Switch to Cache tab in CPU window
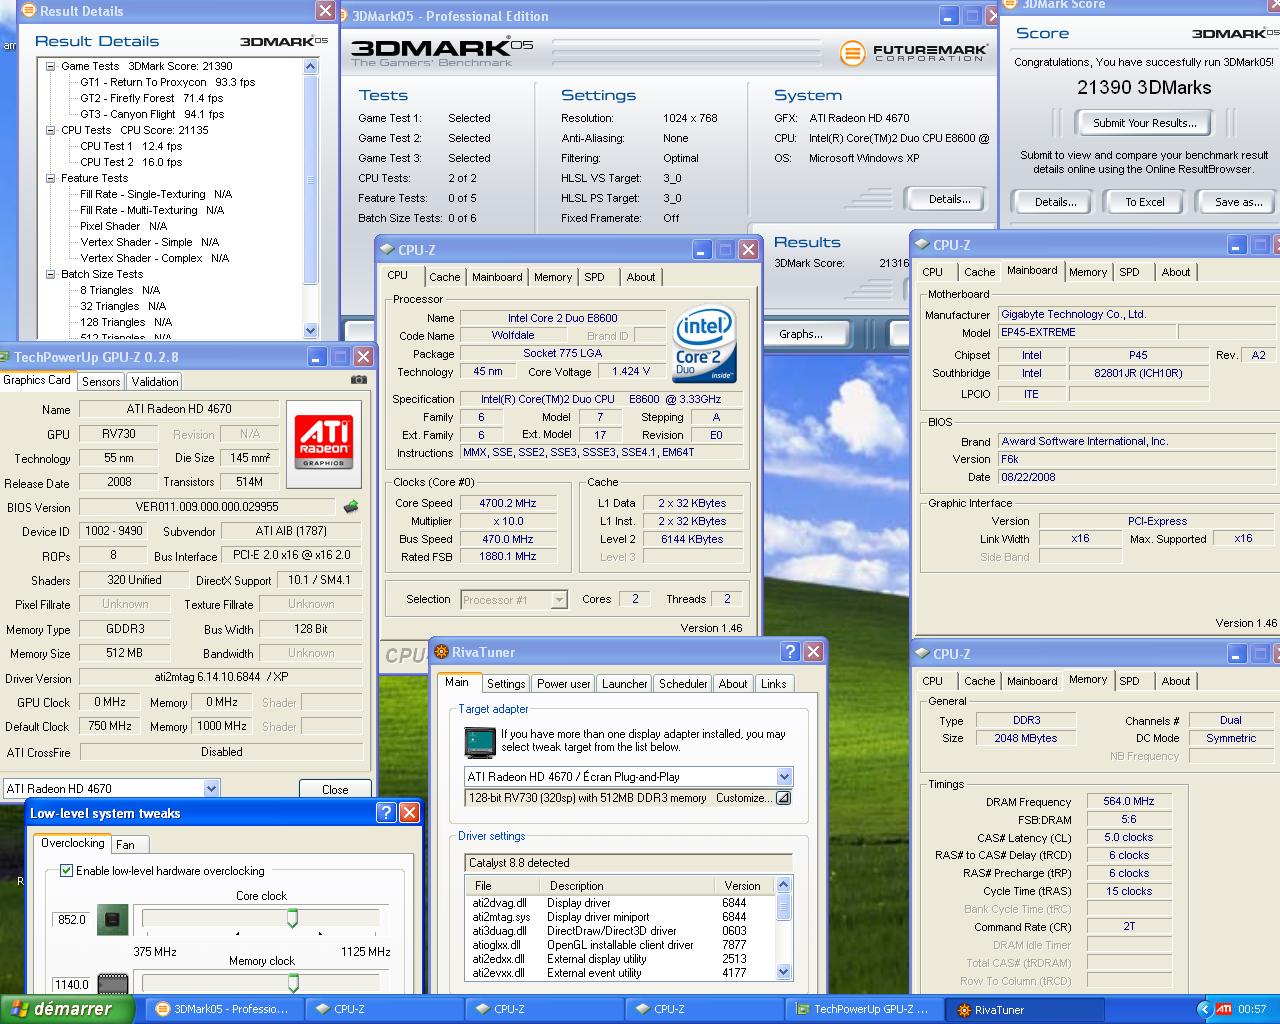Screen dimensions: 1280x1024 click(445, 277)
